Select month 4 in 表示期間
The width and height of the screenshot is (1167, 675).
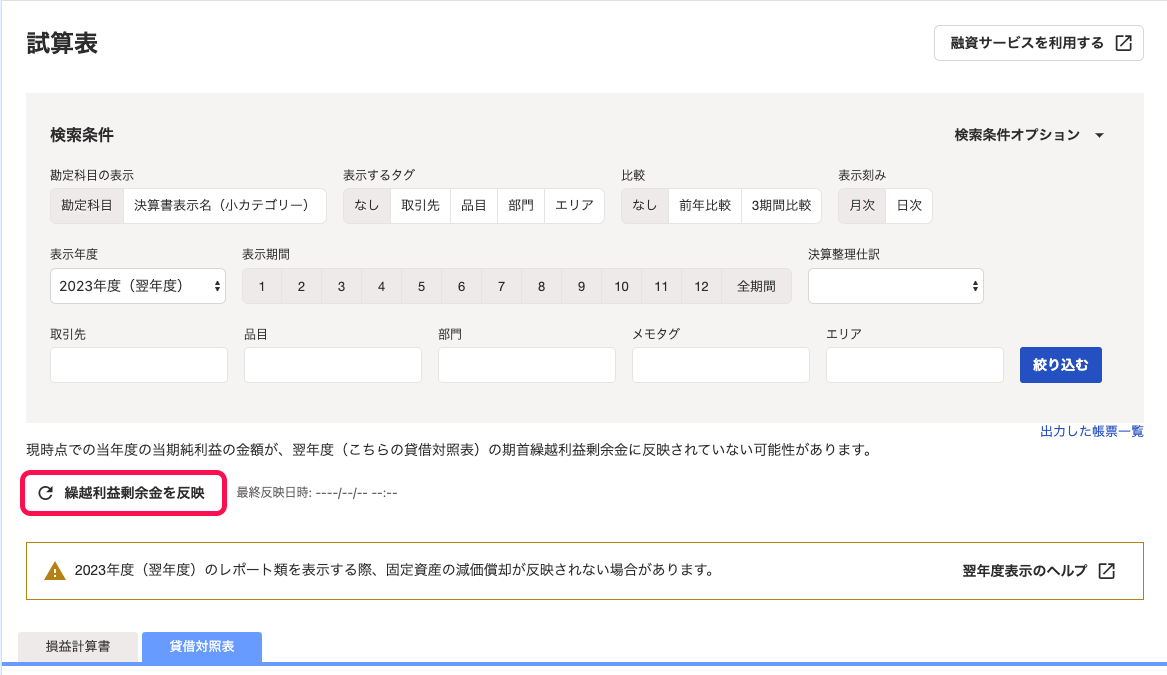[381, 287]
